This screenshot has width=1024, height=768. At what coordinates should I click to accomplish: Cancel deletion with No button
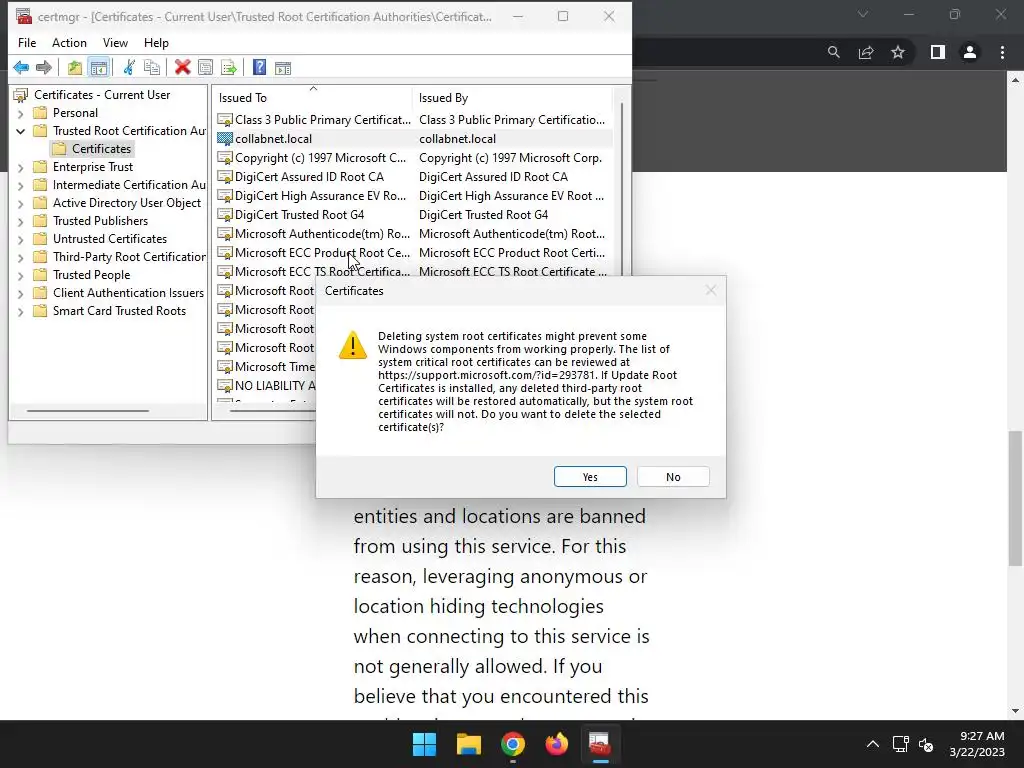673,477
